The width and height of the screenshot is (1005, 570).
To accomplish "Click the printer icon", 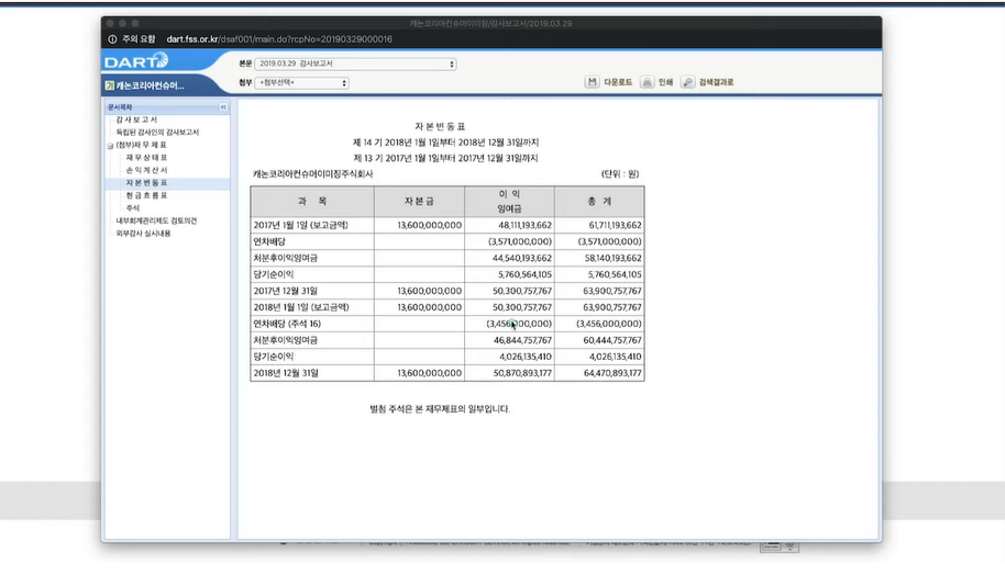I will click(x=647, y=82).
